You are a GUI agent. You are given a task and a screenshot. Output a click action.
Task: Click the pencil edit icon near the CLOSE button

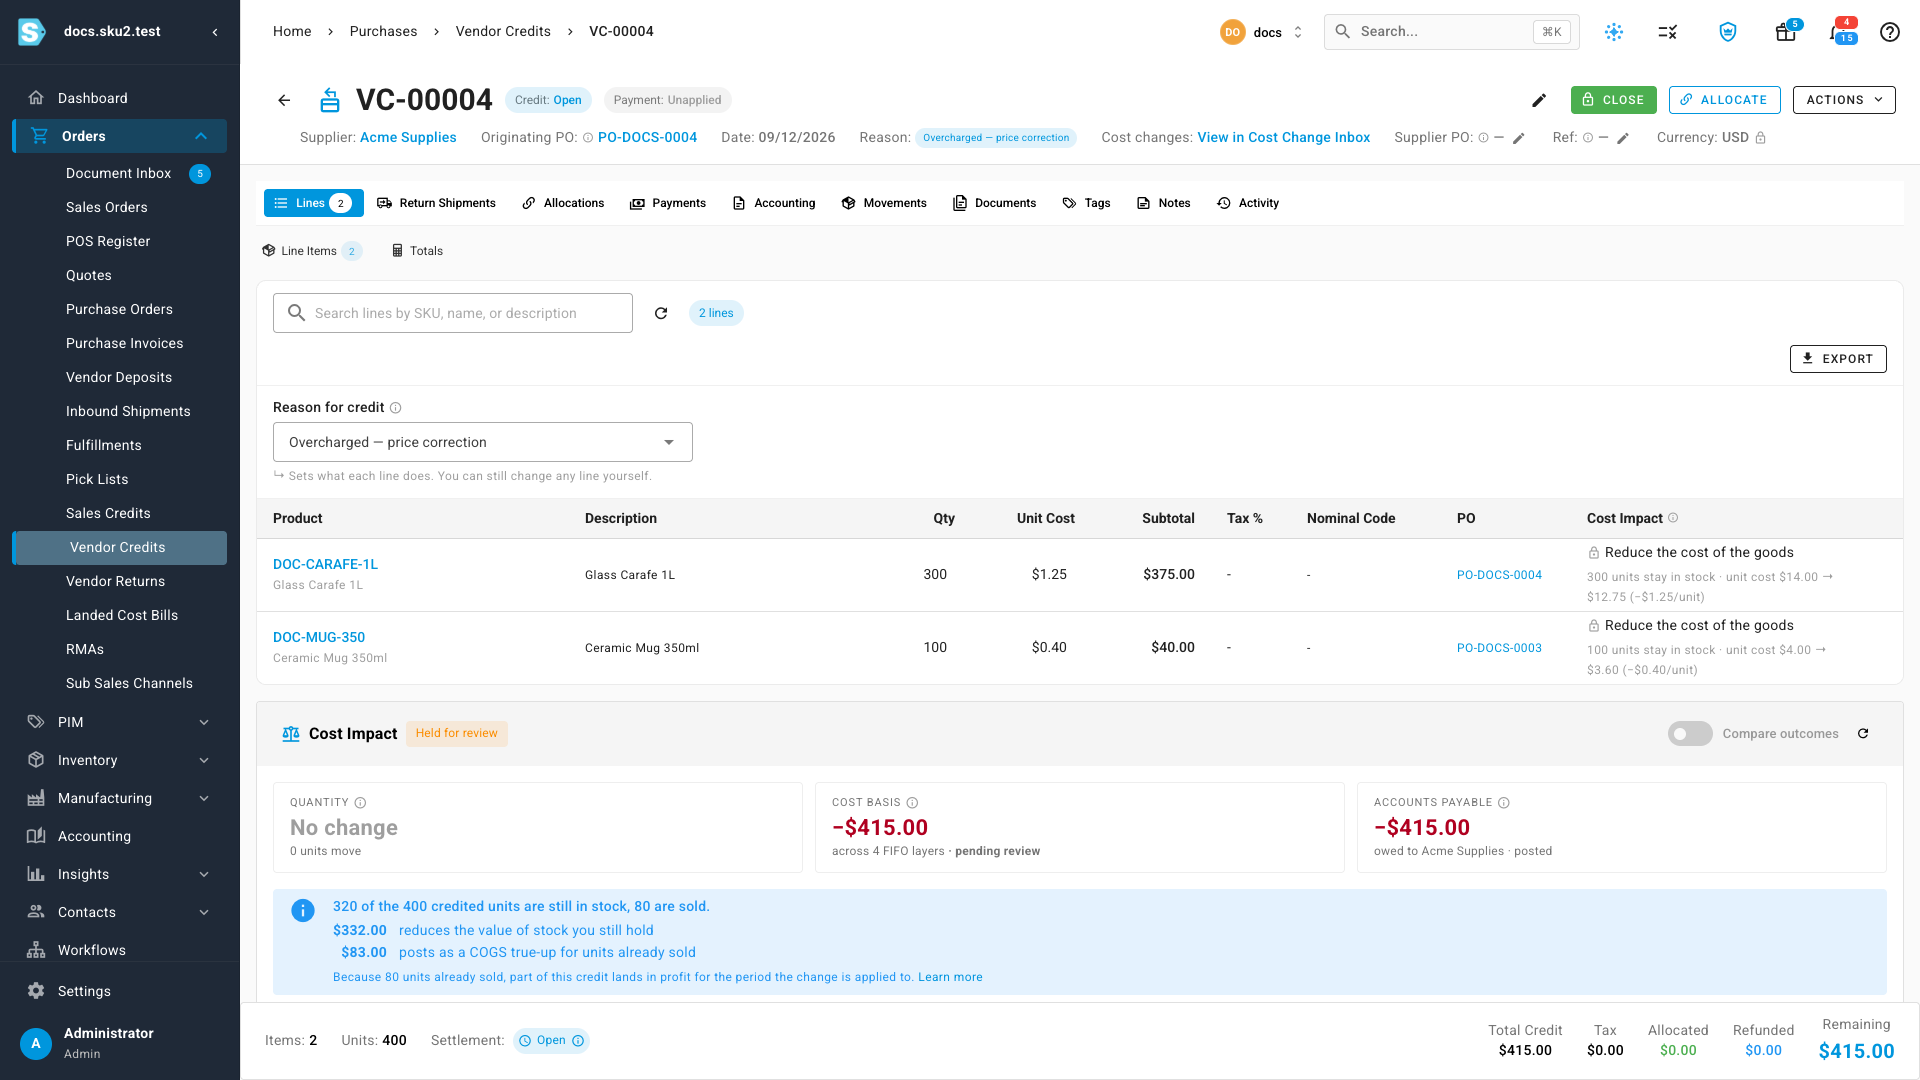pos(1539,100)
